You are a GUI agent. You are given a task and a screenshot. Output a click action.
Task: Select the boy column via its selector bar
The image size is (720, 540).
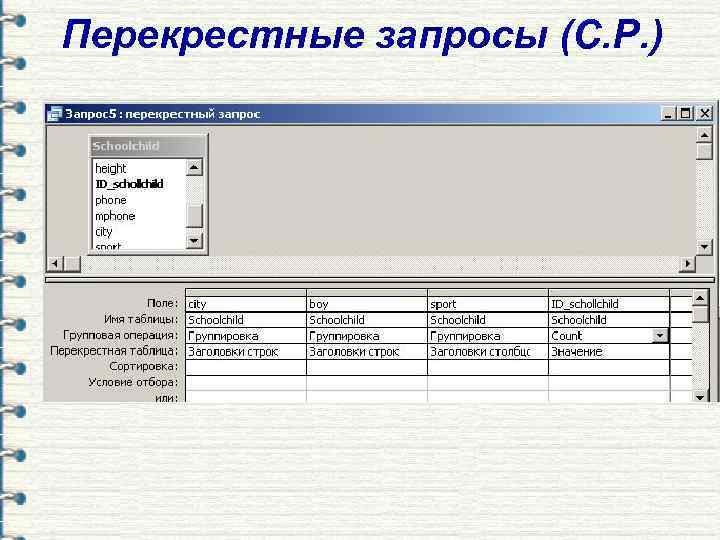click(367, 292)
